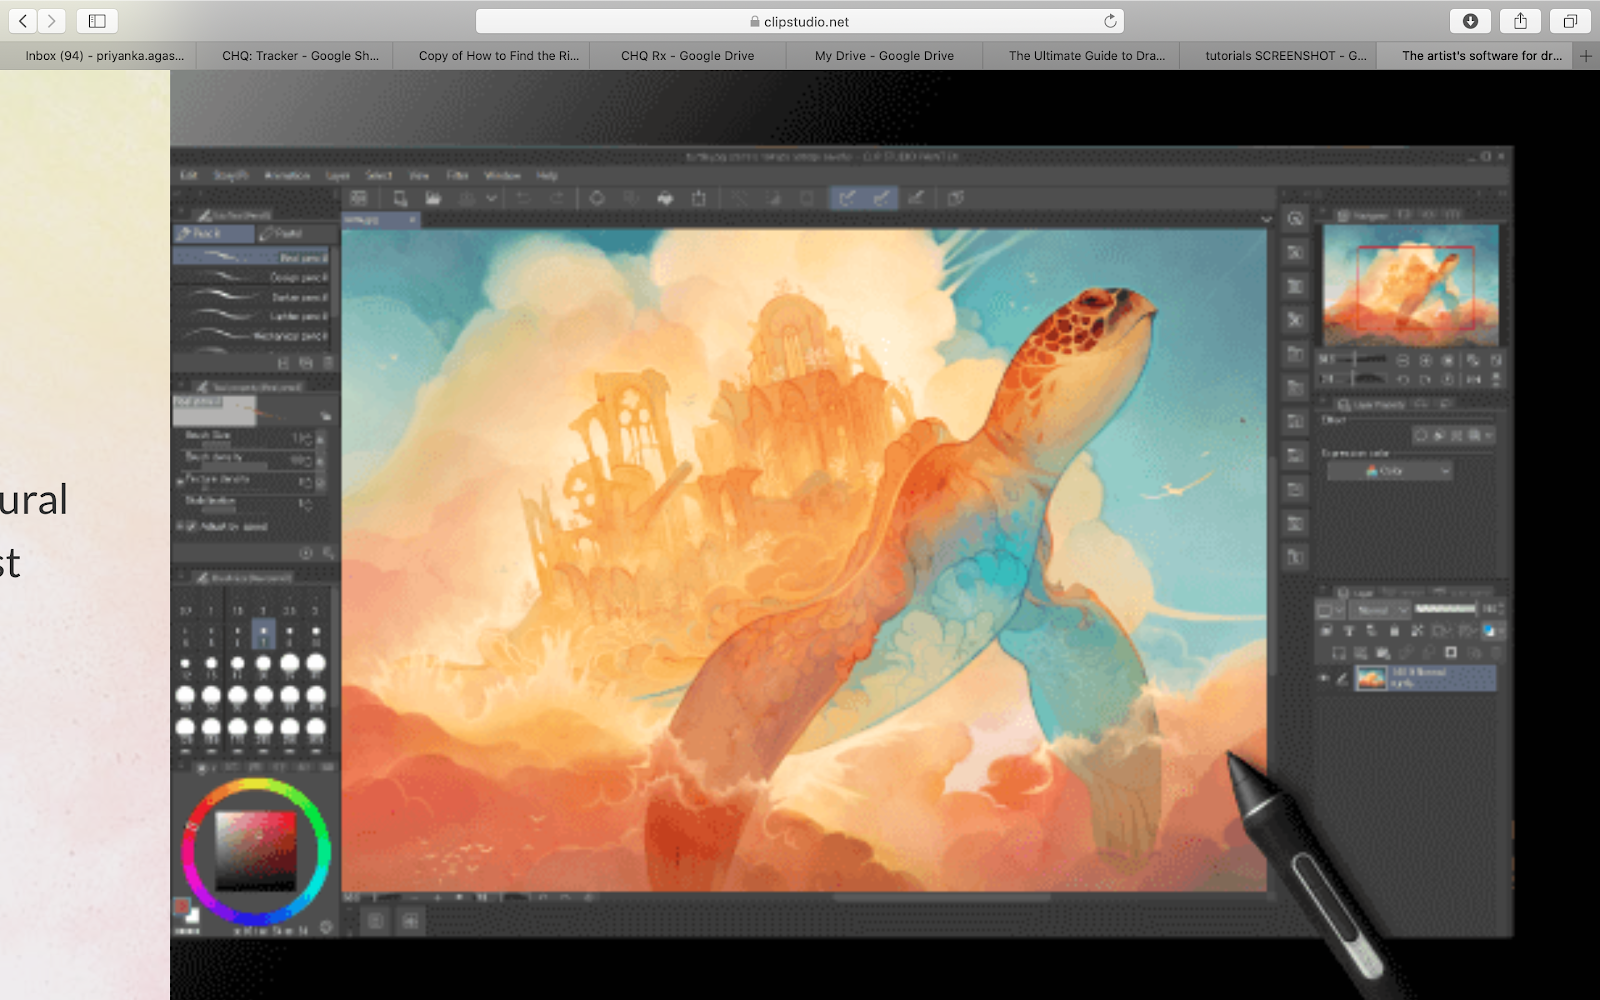This screenshot has height=1000, width=1600.
Task: Choose the Real pencil brush
Action: [x=251, y=257]
